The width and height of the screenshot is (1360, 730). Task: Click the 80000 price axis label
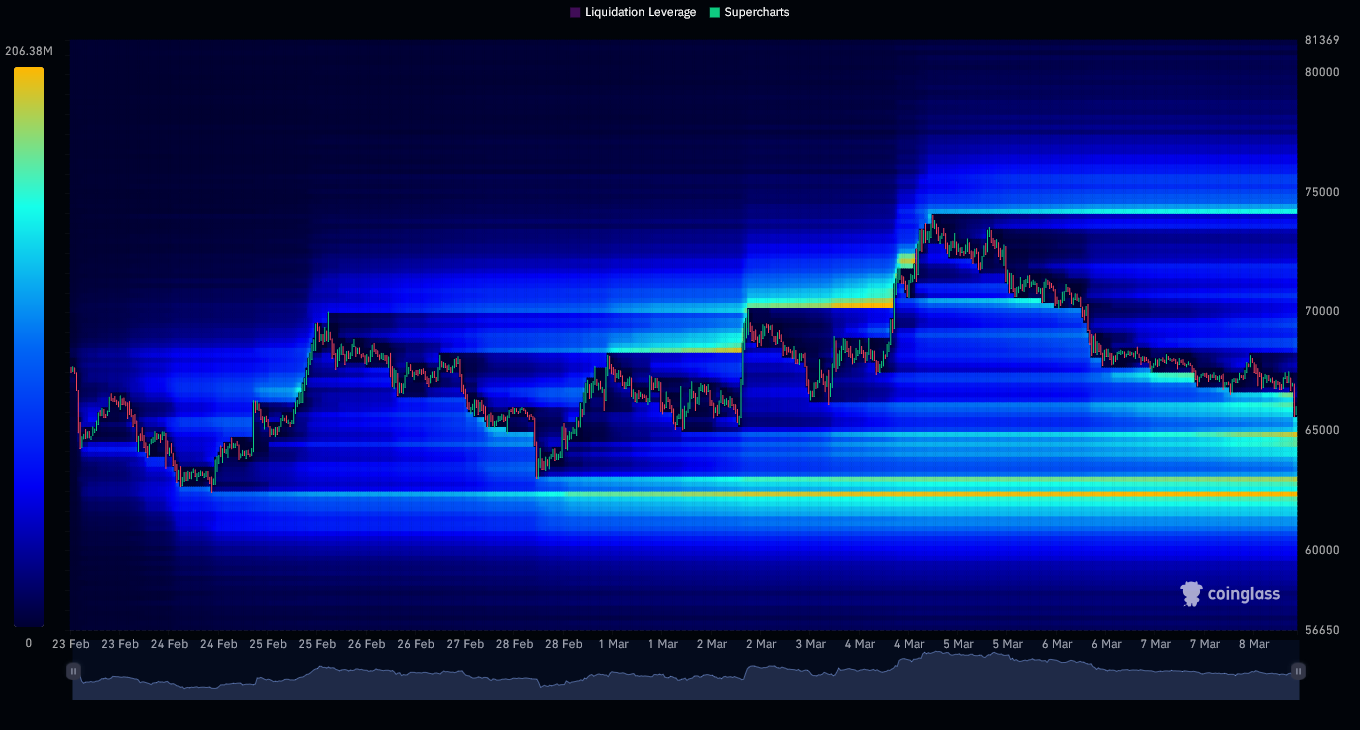(1322, 72)
